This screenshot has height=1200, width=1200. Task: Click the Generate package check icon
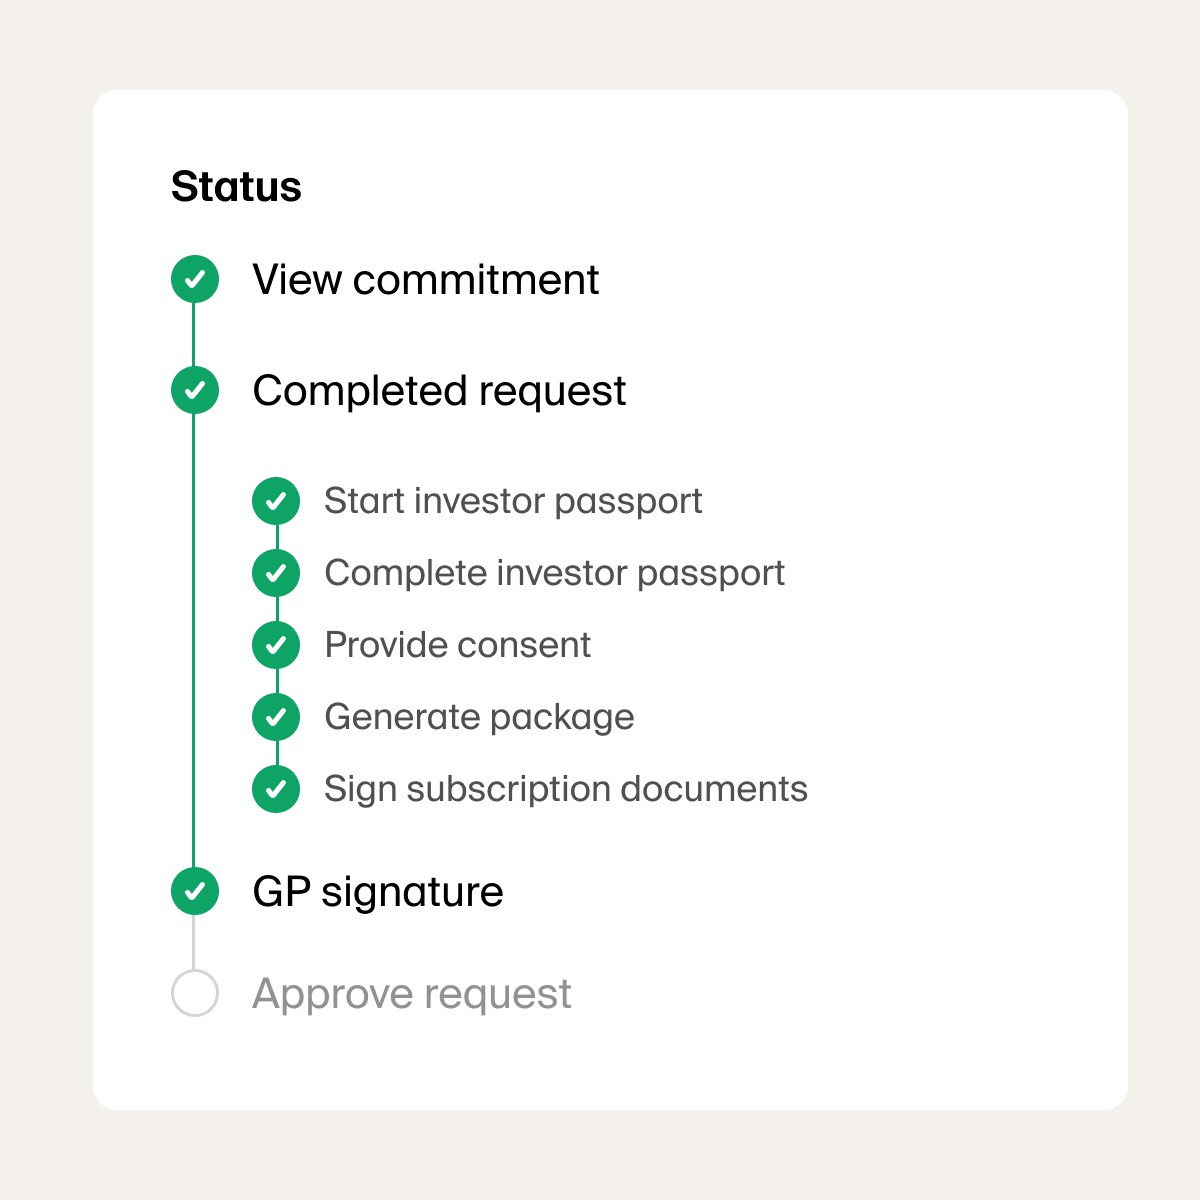coord(276,717)
